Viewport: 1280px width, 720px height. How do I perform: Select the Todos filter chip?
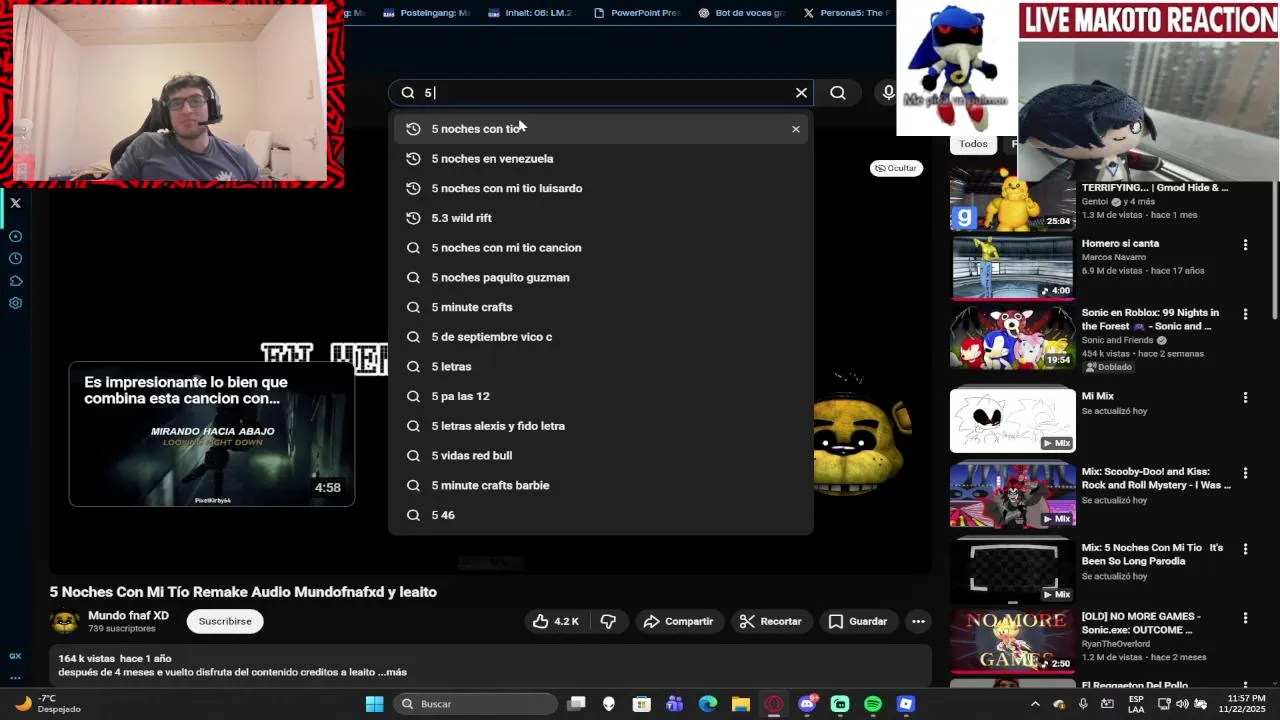coord(973,144)
